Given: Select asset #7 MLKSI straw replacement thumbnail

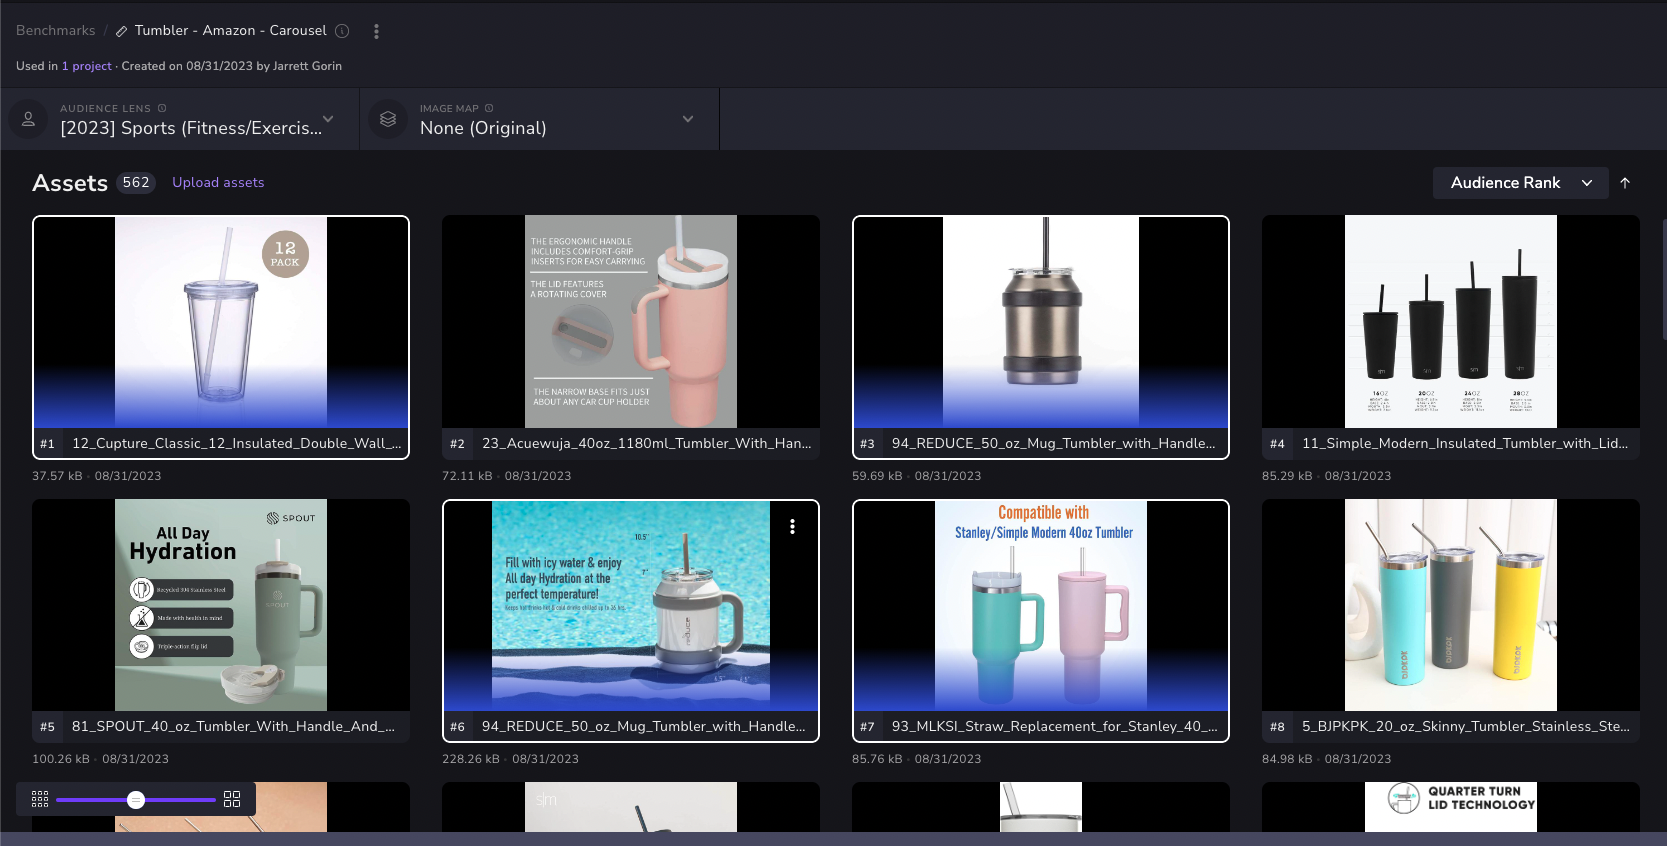Looking at the screenshot, I should [x=1041, y=606].
